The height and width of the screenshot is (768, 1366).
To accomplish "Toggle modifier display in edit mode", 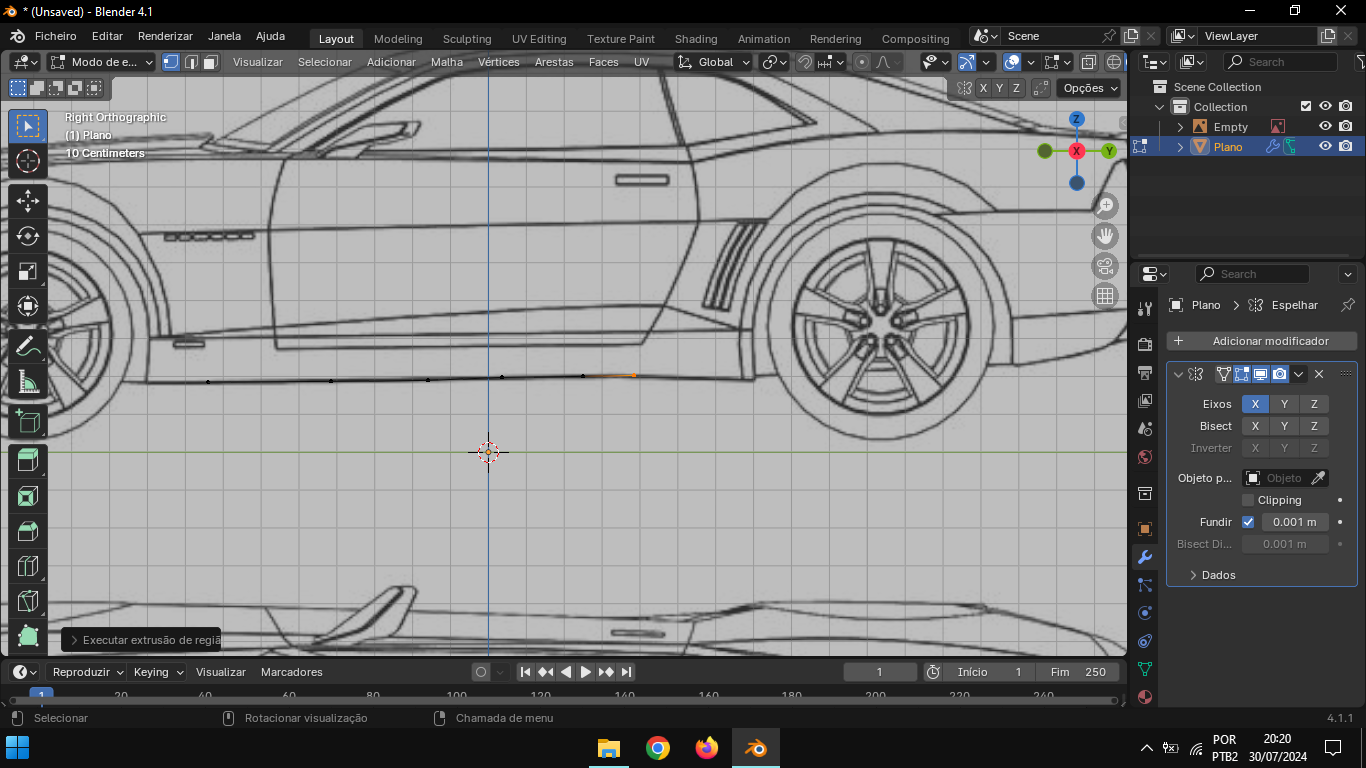I will [x=1242, y=374].
